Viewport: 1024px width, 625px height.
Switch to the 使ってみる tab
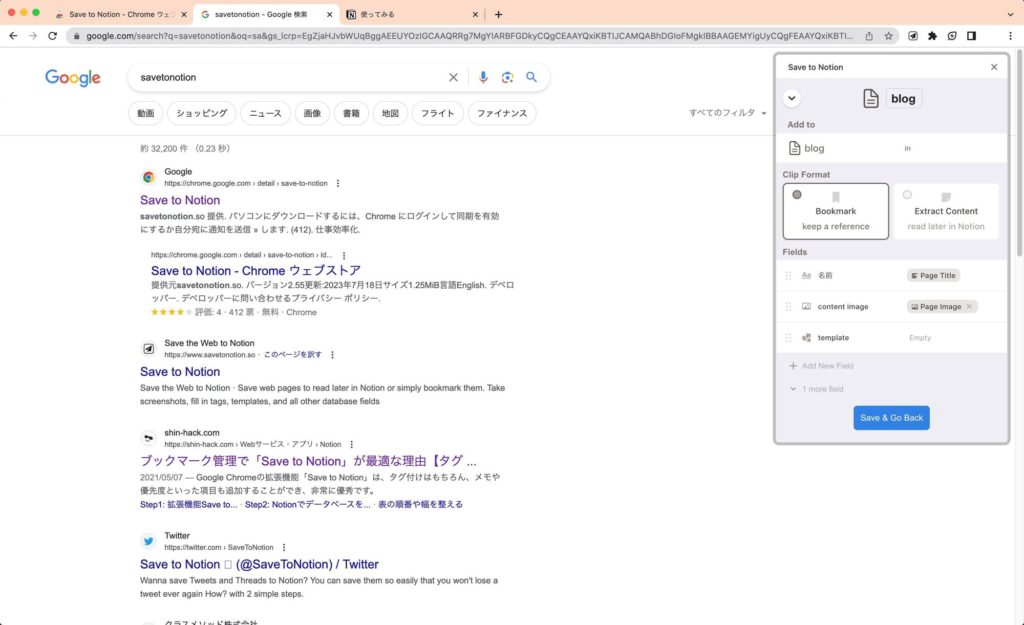pyautogui.click(x=411, y=14)
